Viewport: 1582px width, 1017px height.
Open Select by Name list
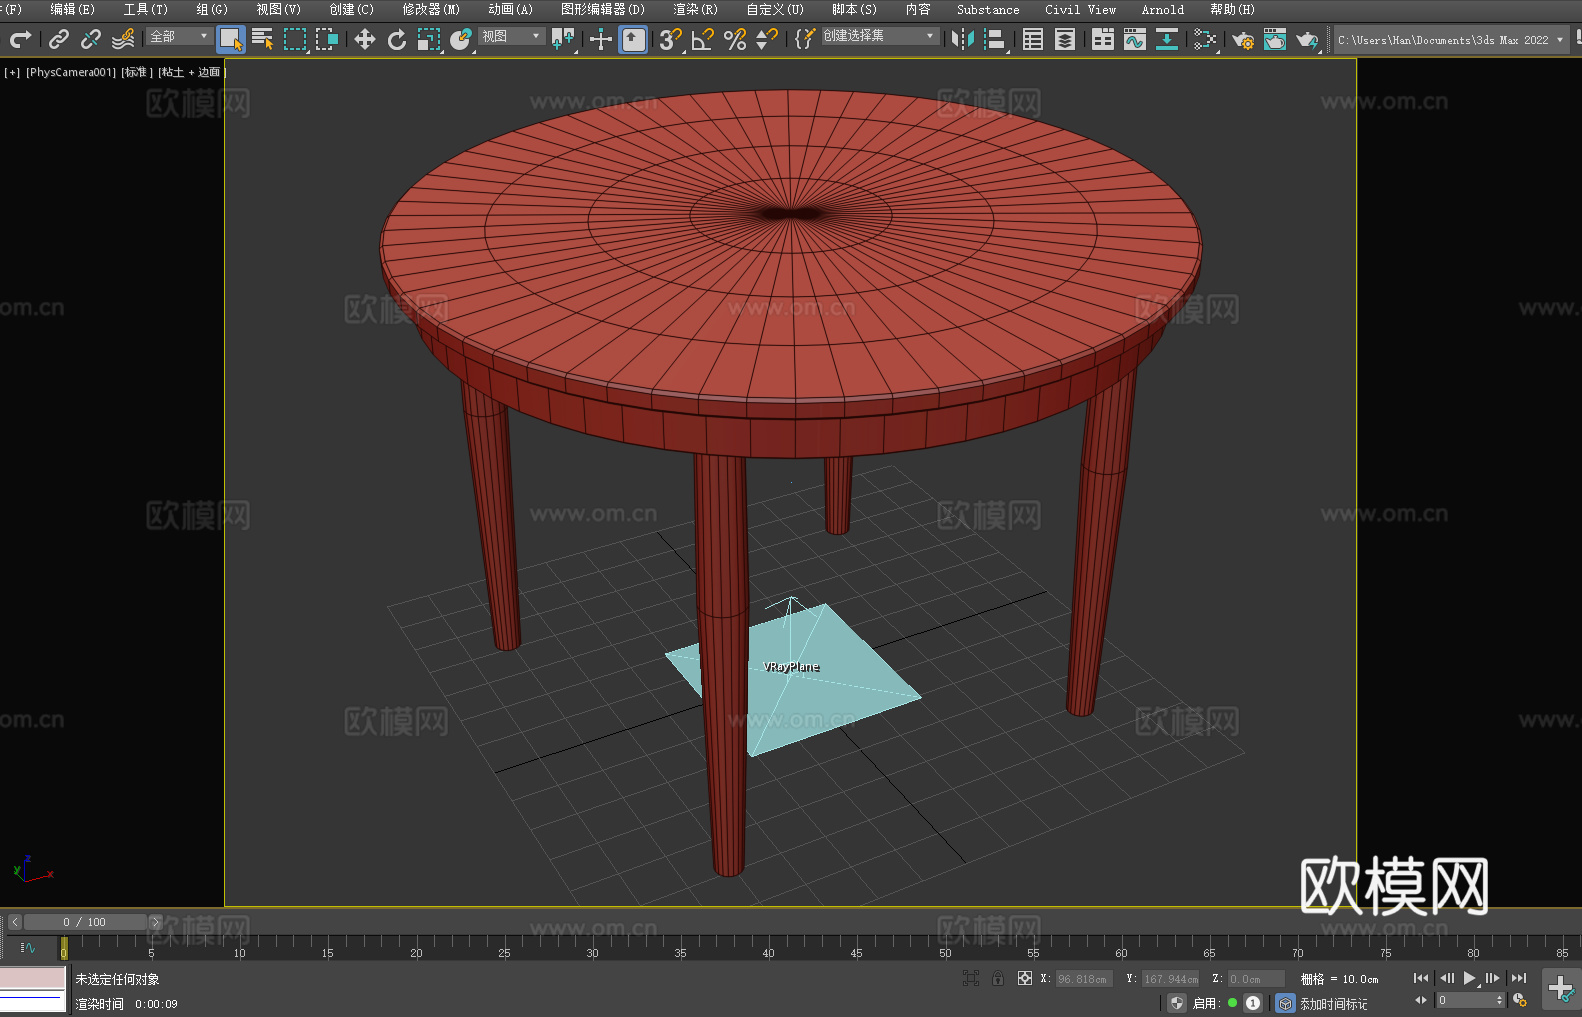(263, 39)
